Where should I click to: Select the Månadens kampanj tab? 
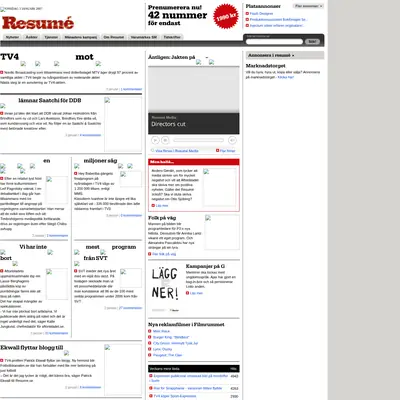coord(81,37)
